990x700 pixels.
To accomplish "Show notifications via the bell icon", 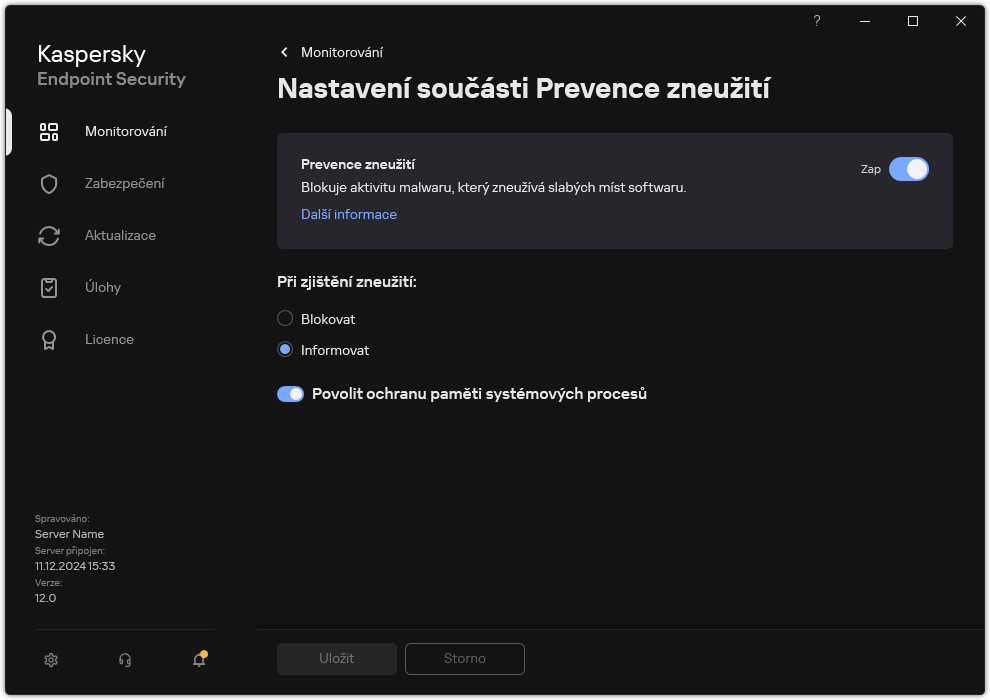I will [x=198, y=661].
